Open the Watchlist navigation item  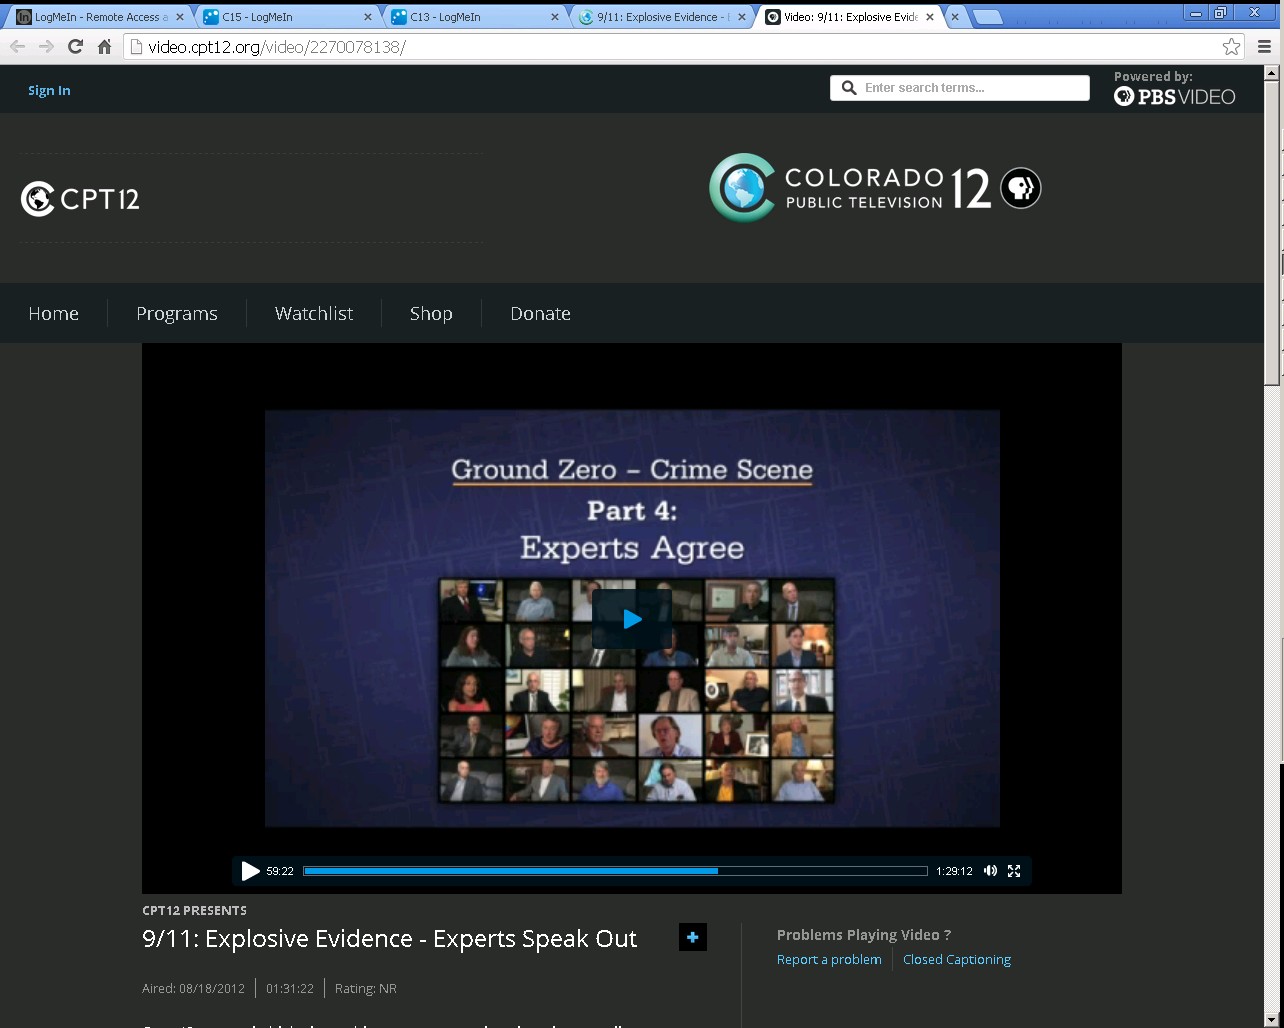314,313
